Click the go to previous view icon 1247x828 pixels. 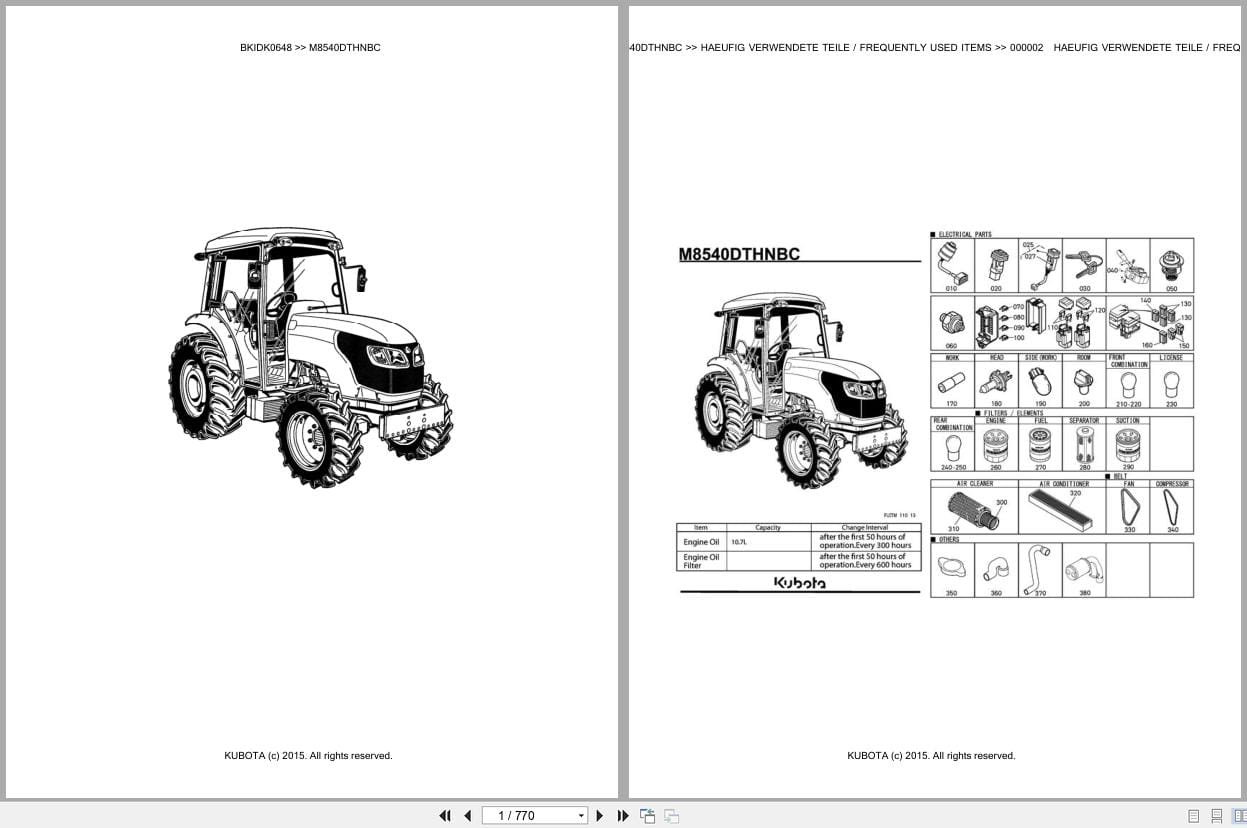pyautogui.click(x=648, y=815)
